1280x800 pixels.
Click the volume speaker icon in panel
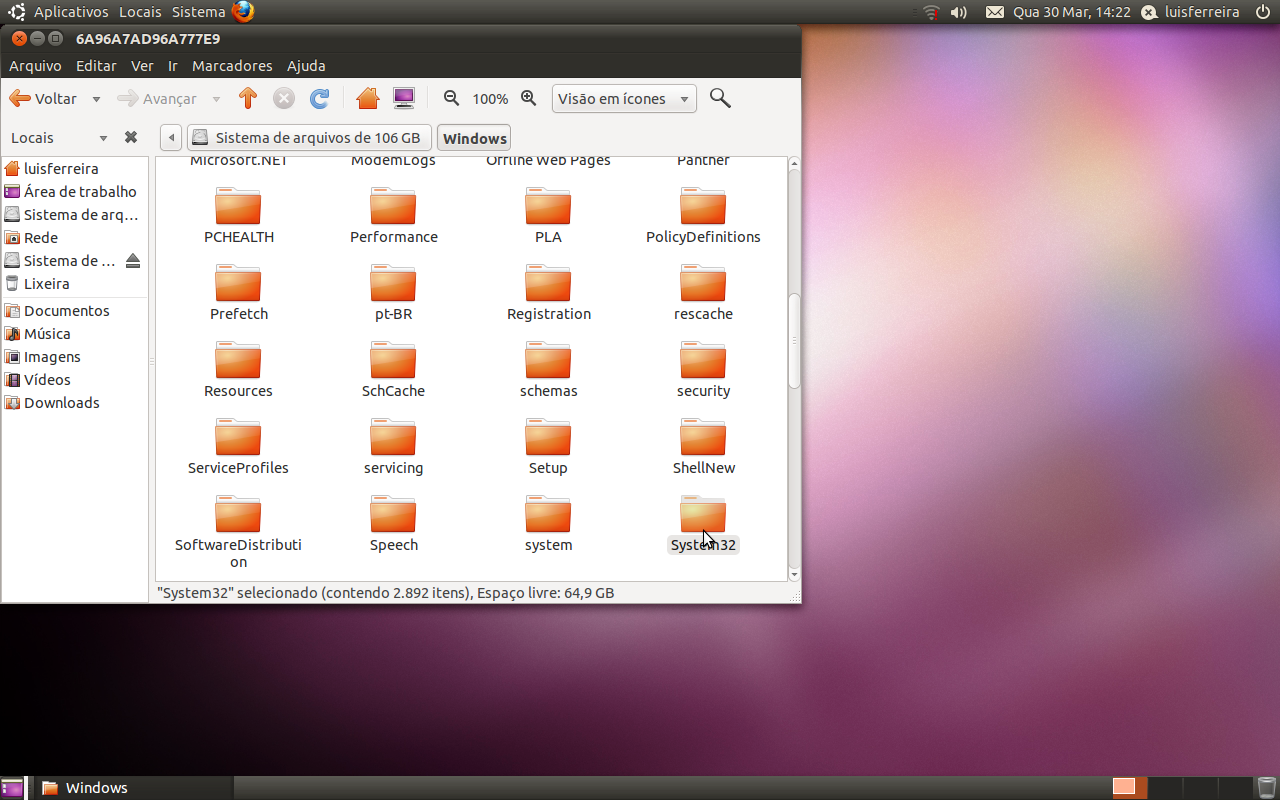click(958, 12)
